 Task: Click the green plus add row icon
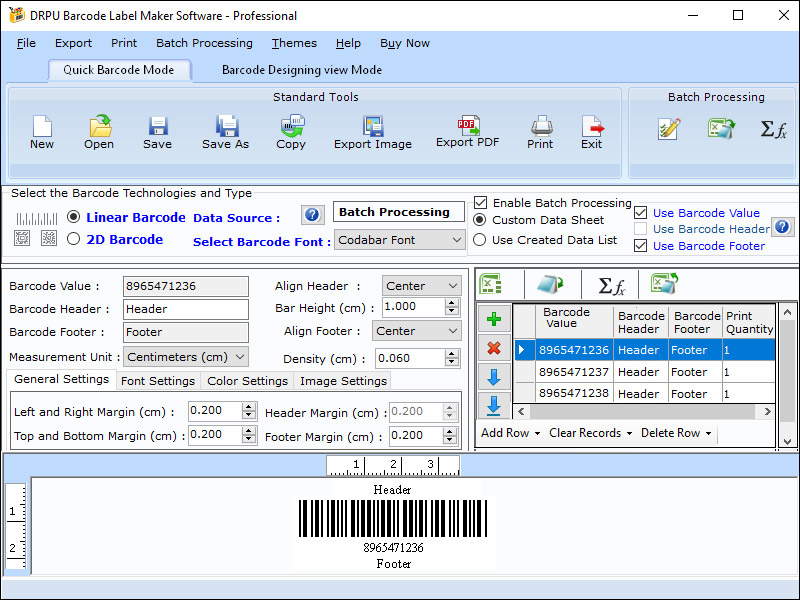(493, 320)
